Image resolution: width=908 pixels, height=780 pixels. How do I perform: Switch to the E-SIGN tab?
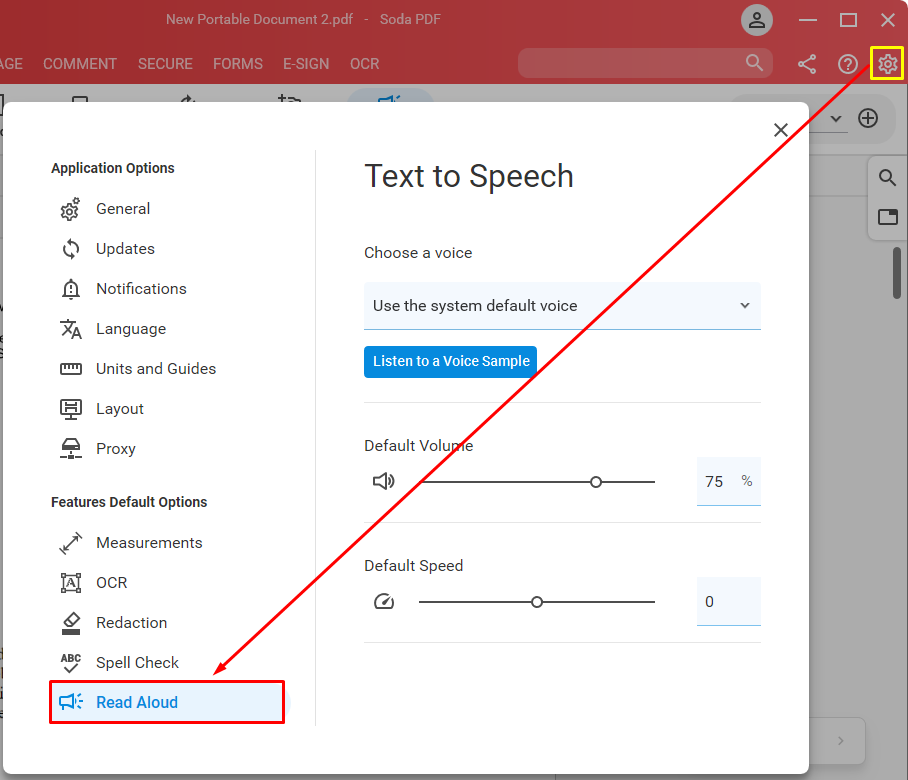[306, 64]
